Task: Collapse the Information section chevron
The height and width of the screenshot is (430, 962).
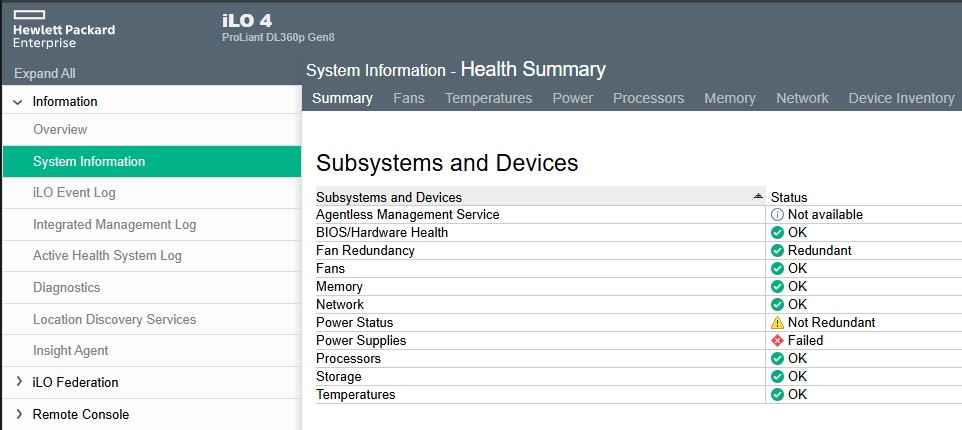Action: click(18, 102)
